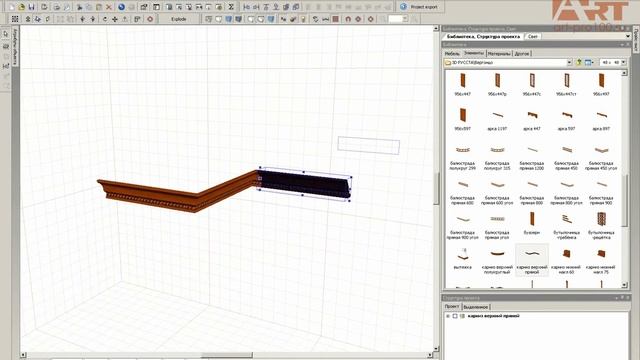This screenshot has width=640, height=360.
Task: Toggle checkbox for карниз верхний прямой
Action: click(455, 316)
